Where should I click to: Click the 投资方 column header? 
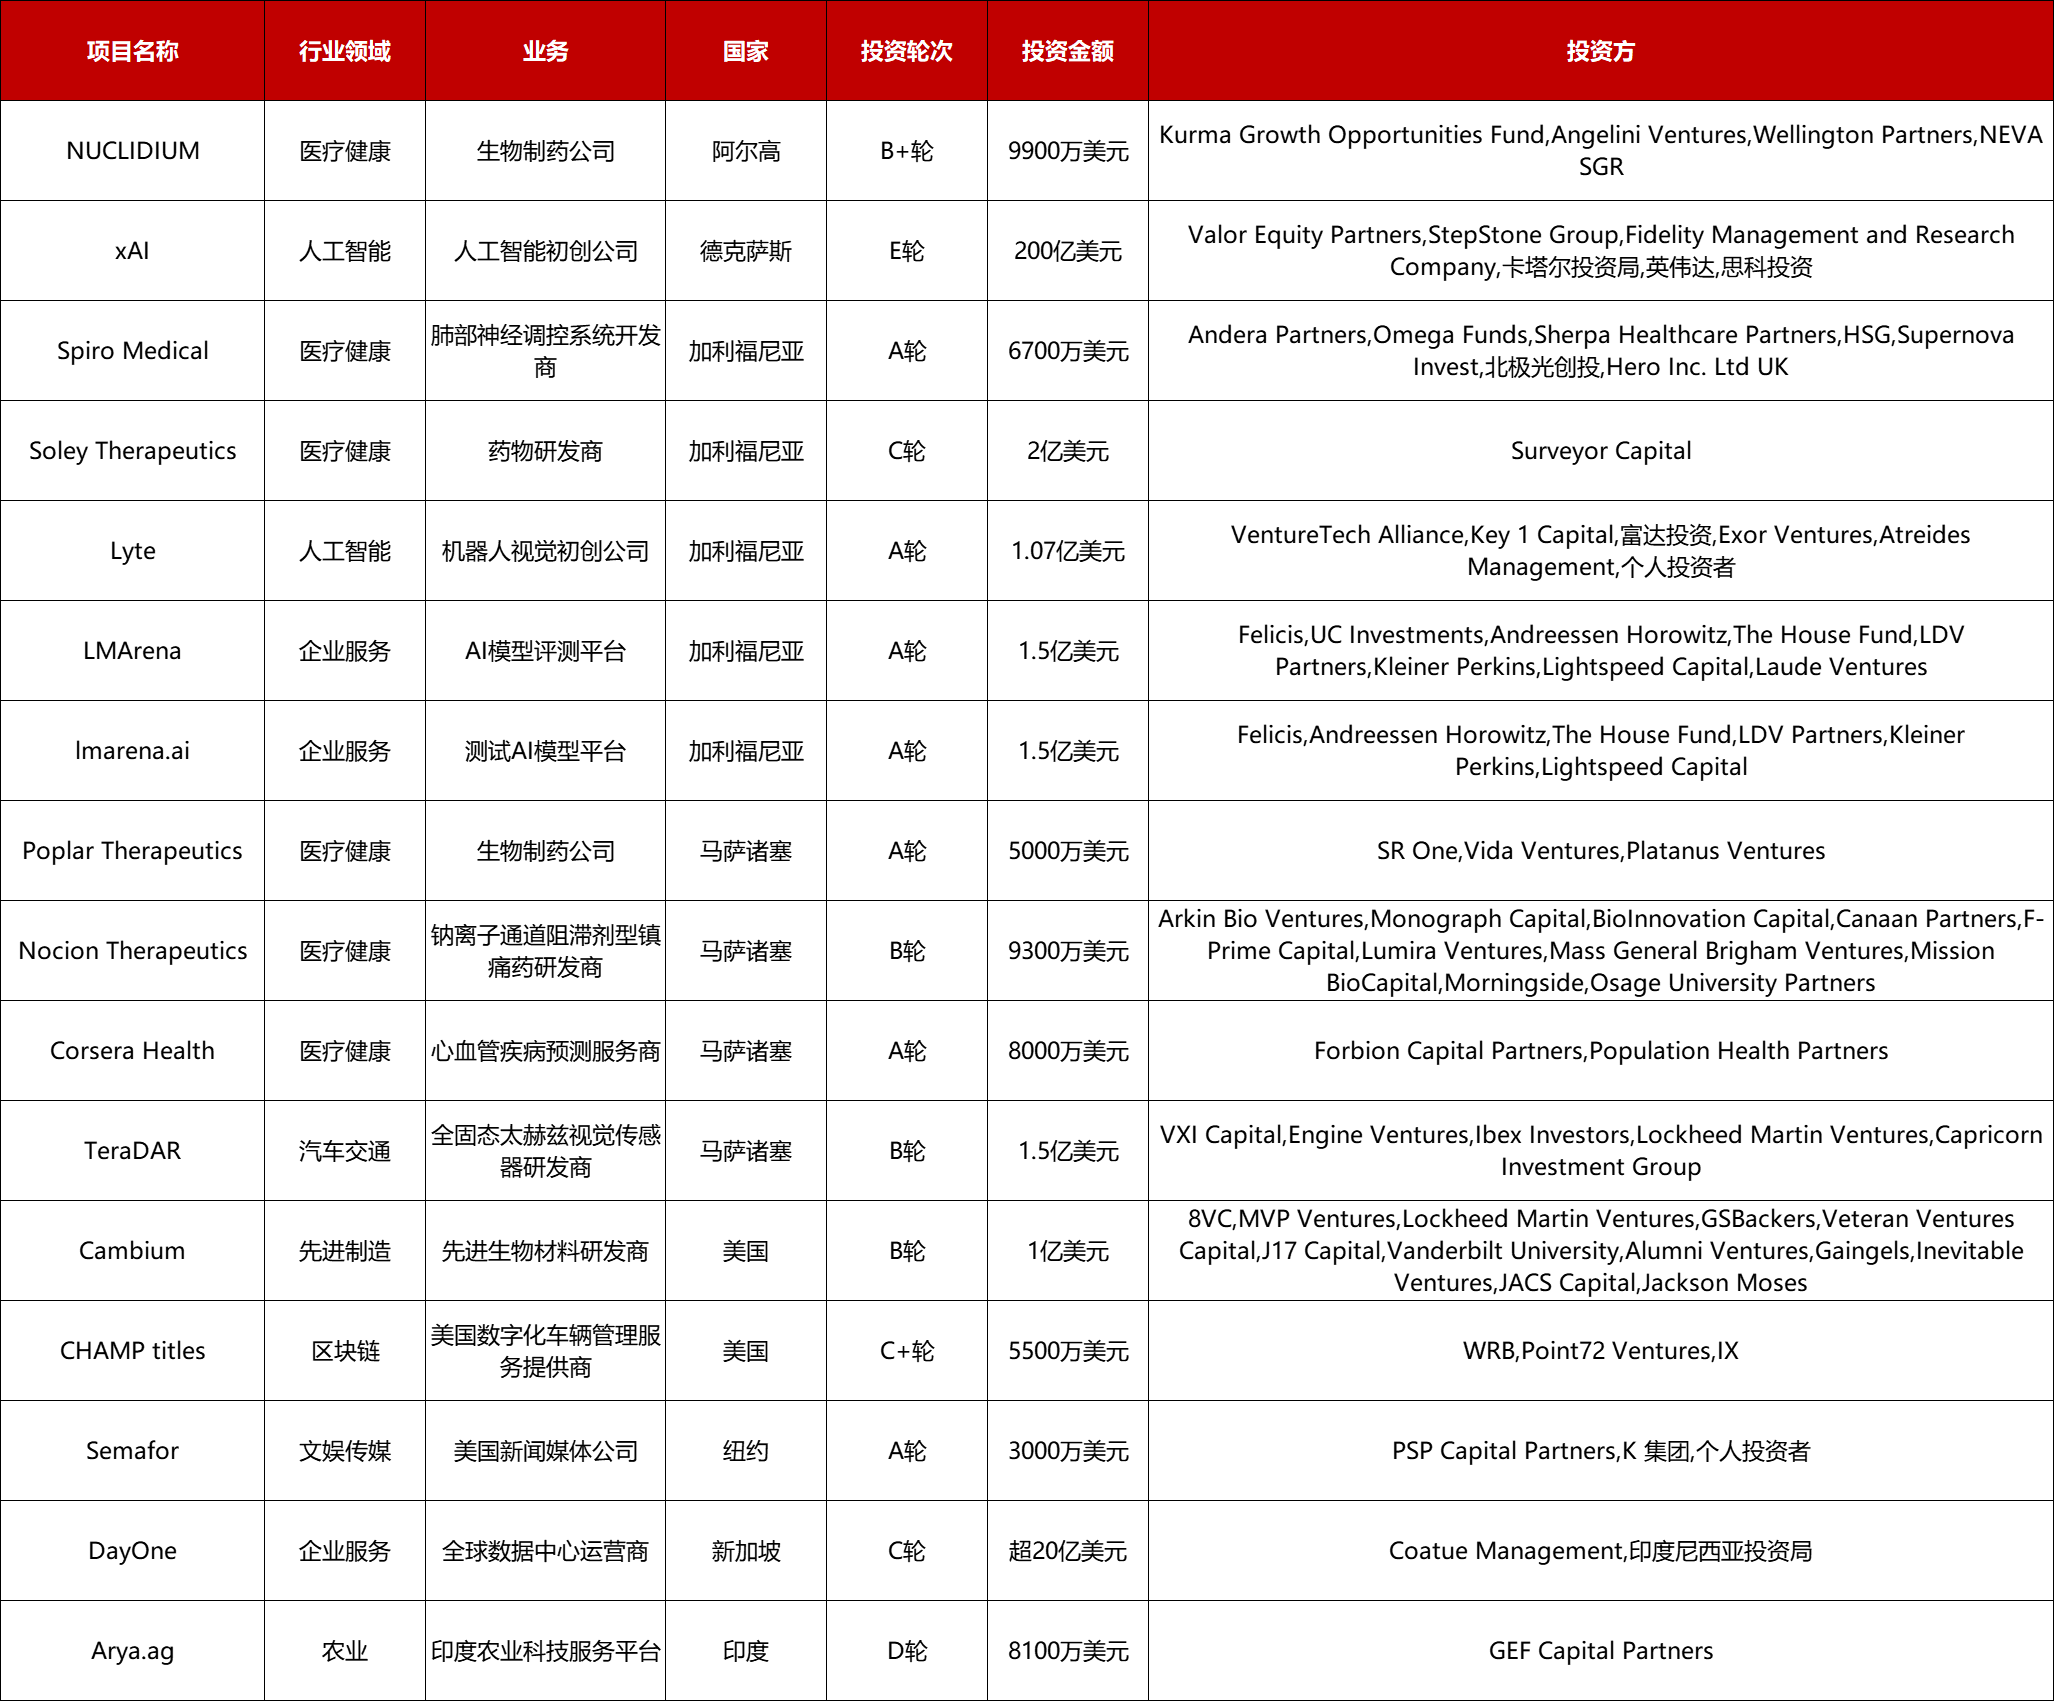pyautogui.click(x=1600, y=51)
